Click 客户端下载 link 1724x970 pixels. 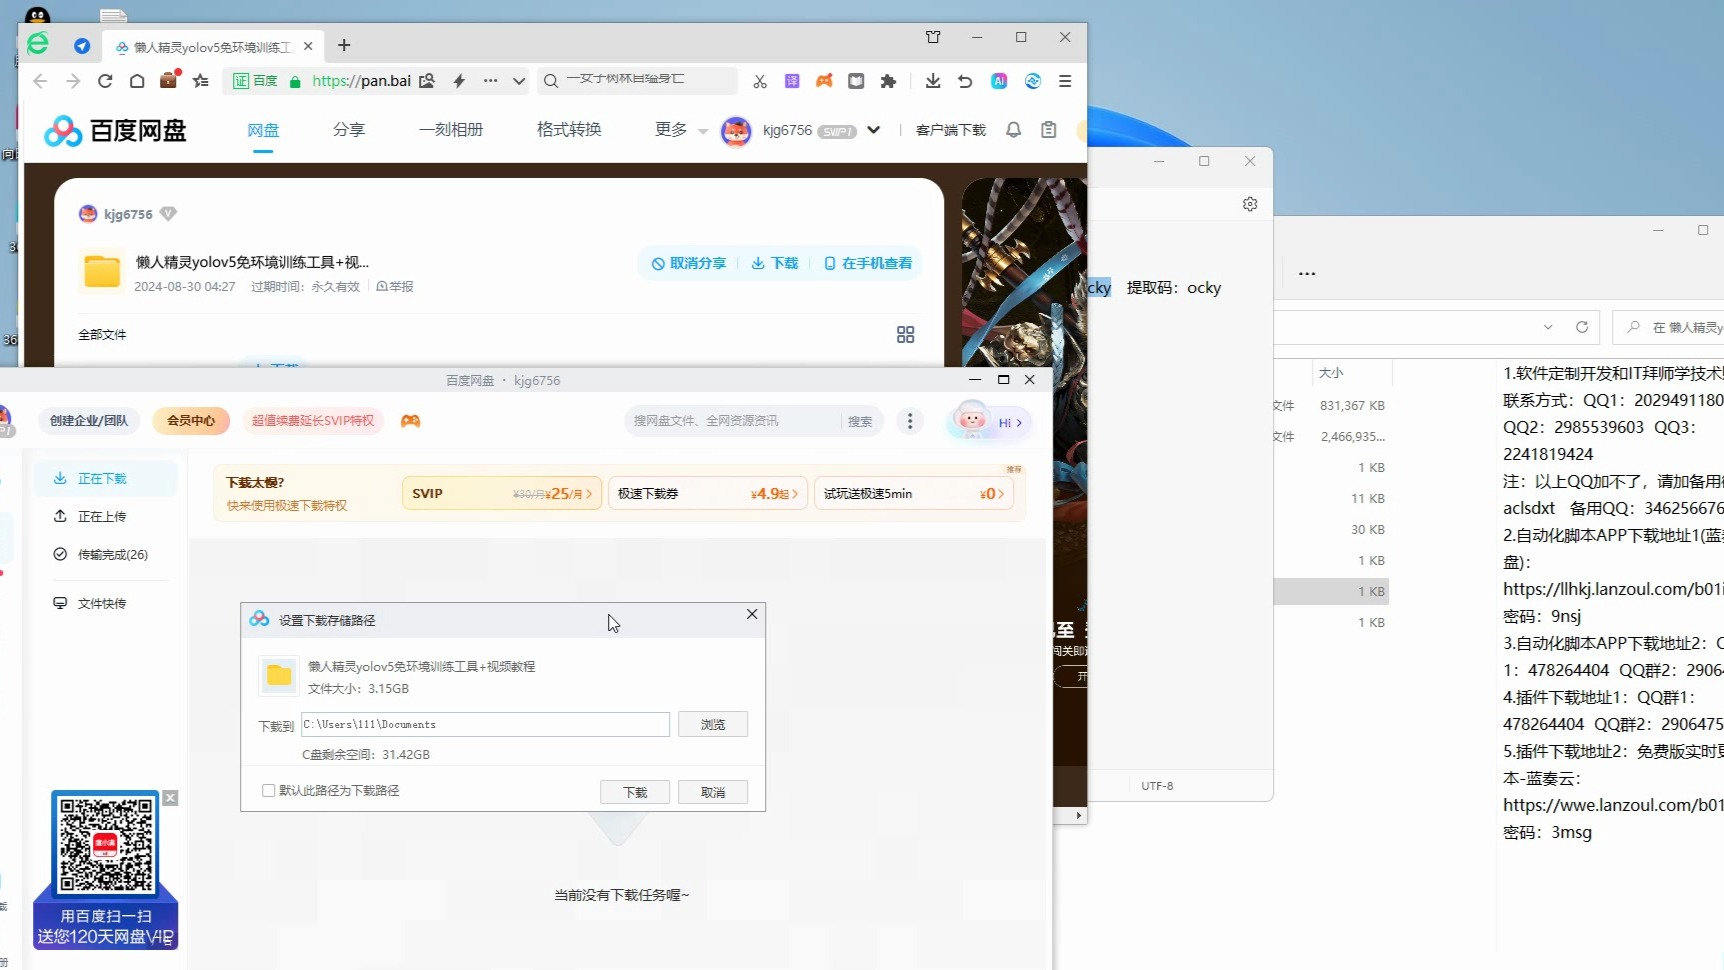pyautogui.click(x=951, y=131)
